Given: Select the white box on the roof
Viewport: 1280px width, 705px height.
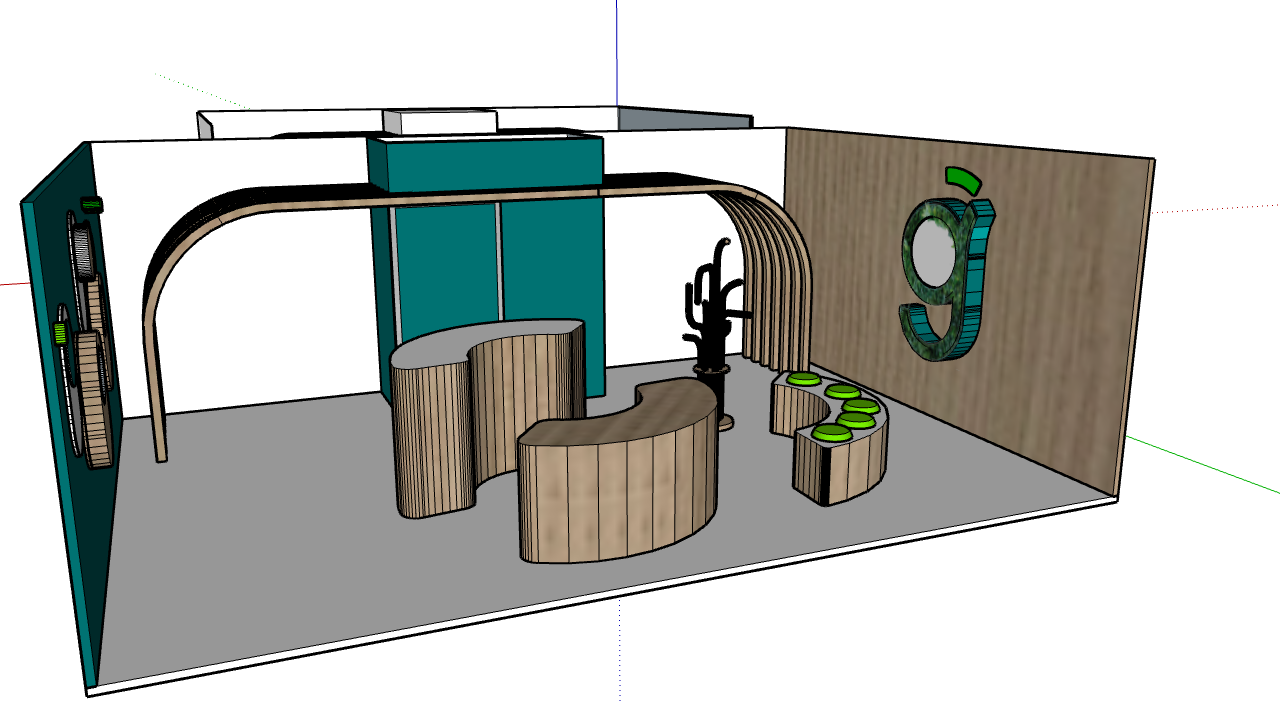Looking at the screenshot, I should click(440, 121).
